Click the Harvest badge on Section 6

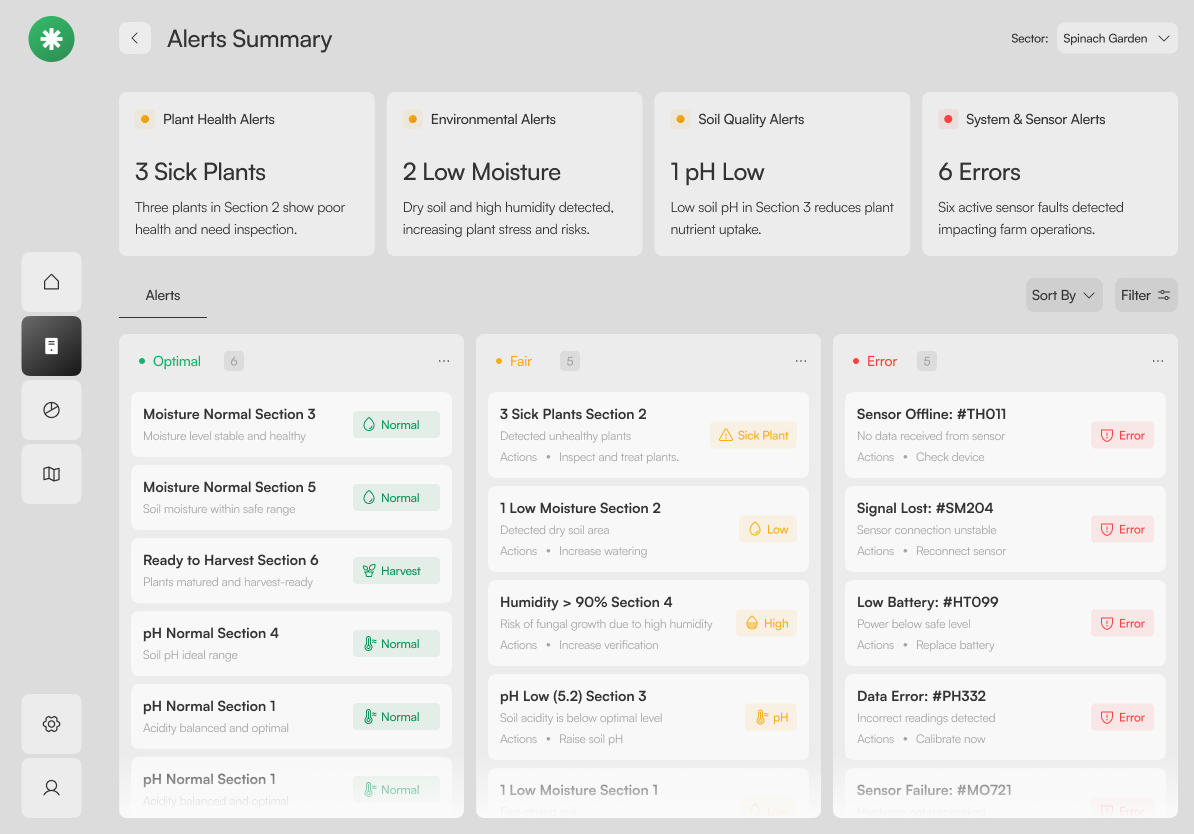tap(396, 570)
